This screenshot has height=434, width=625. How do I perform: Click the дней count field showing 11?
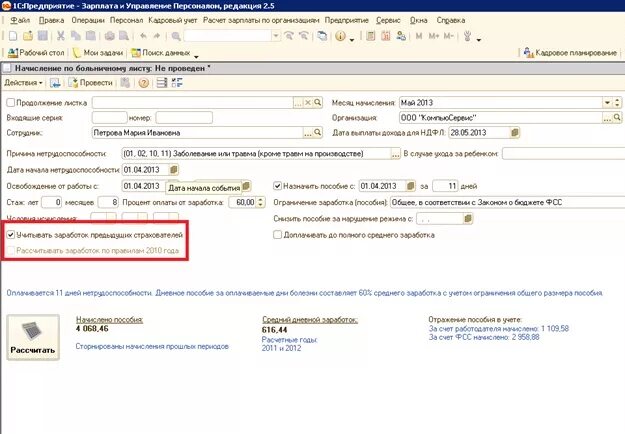coord(445,186)
